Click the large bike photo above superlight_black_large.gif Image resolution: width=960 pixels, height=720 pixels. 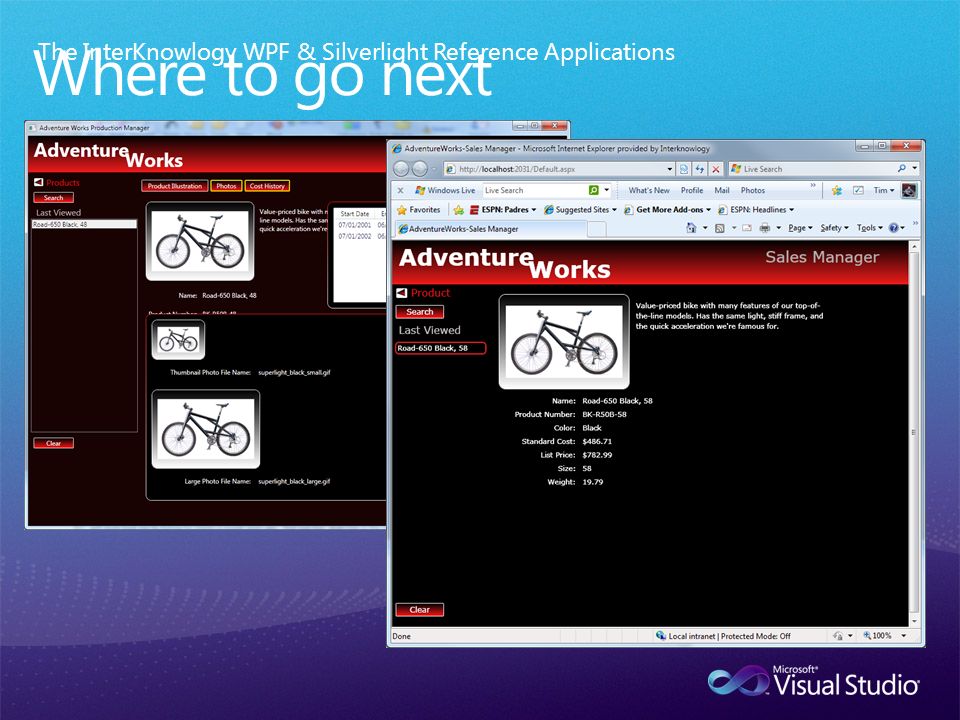(x=205, y=429)
